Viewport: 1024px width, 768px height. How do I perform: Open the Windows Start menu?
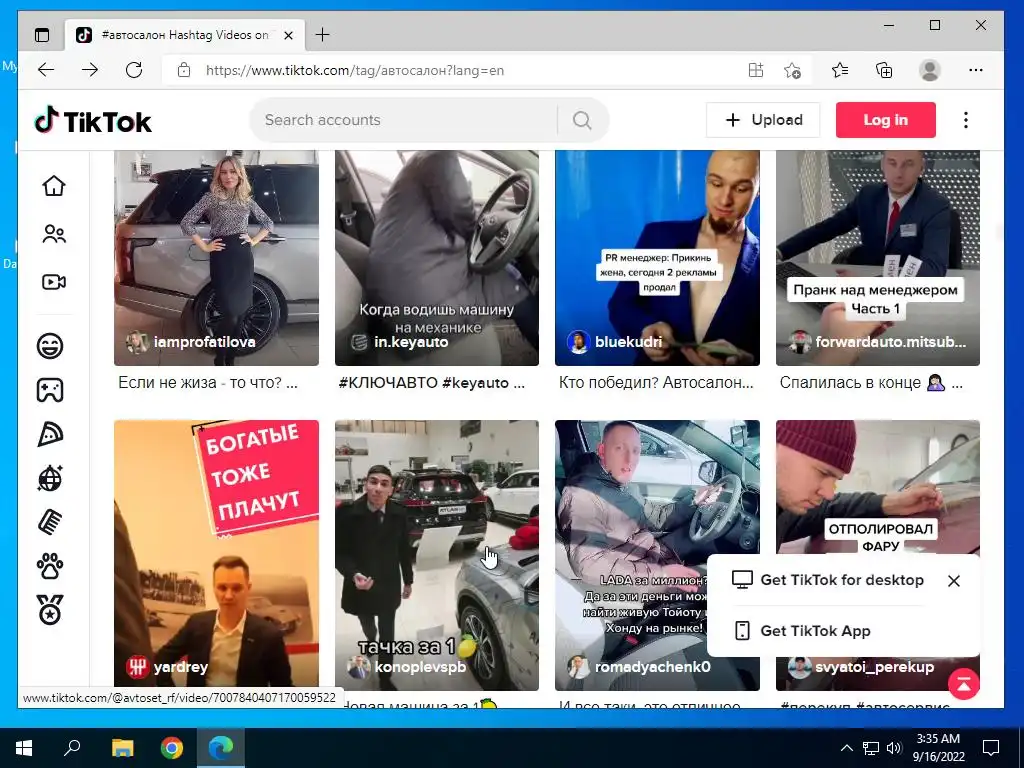click(24, 748)
